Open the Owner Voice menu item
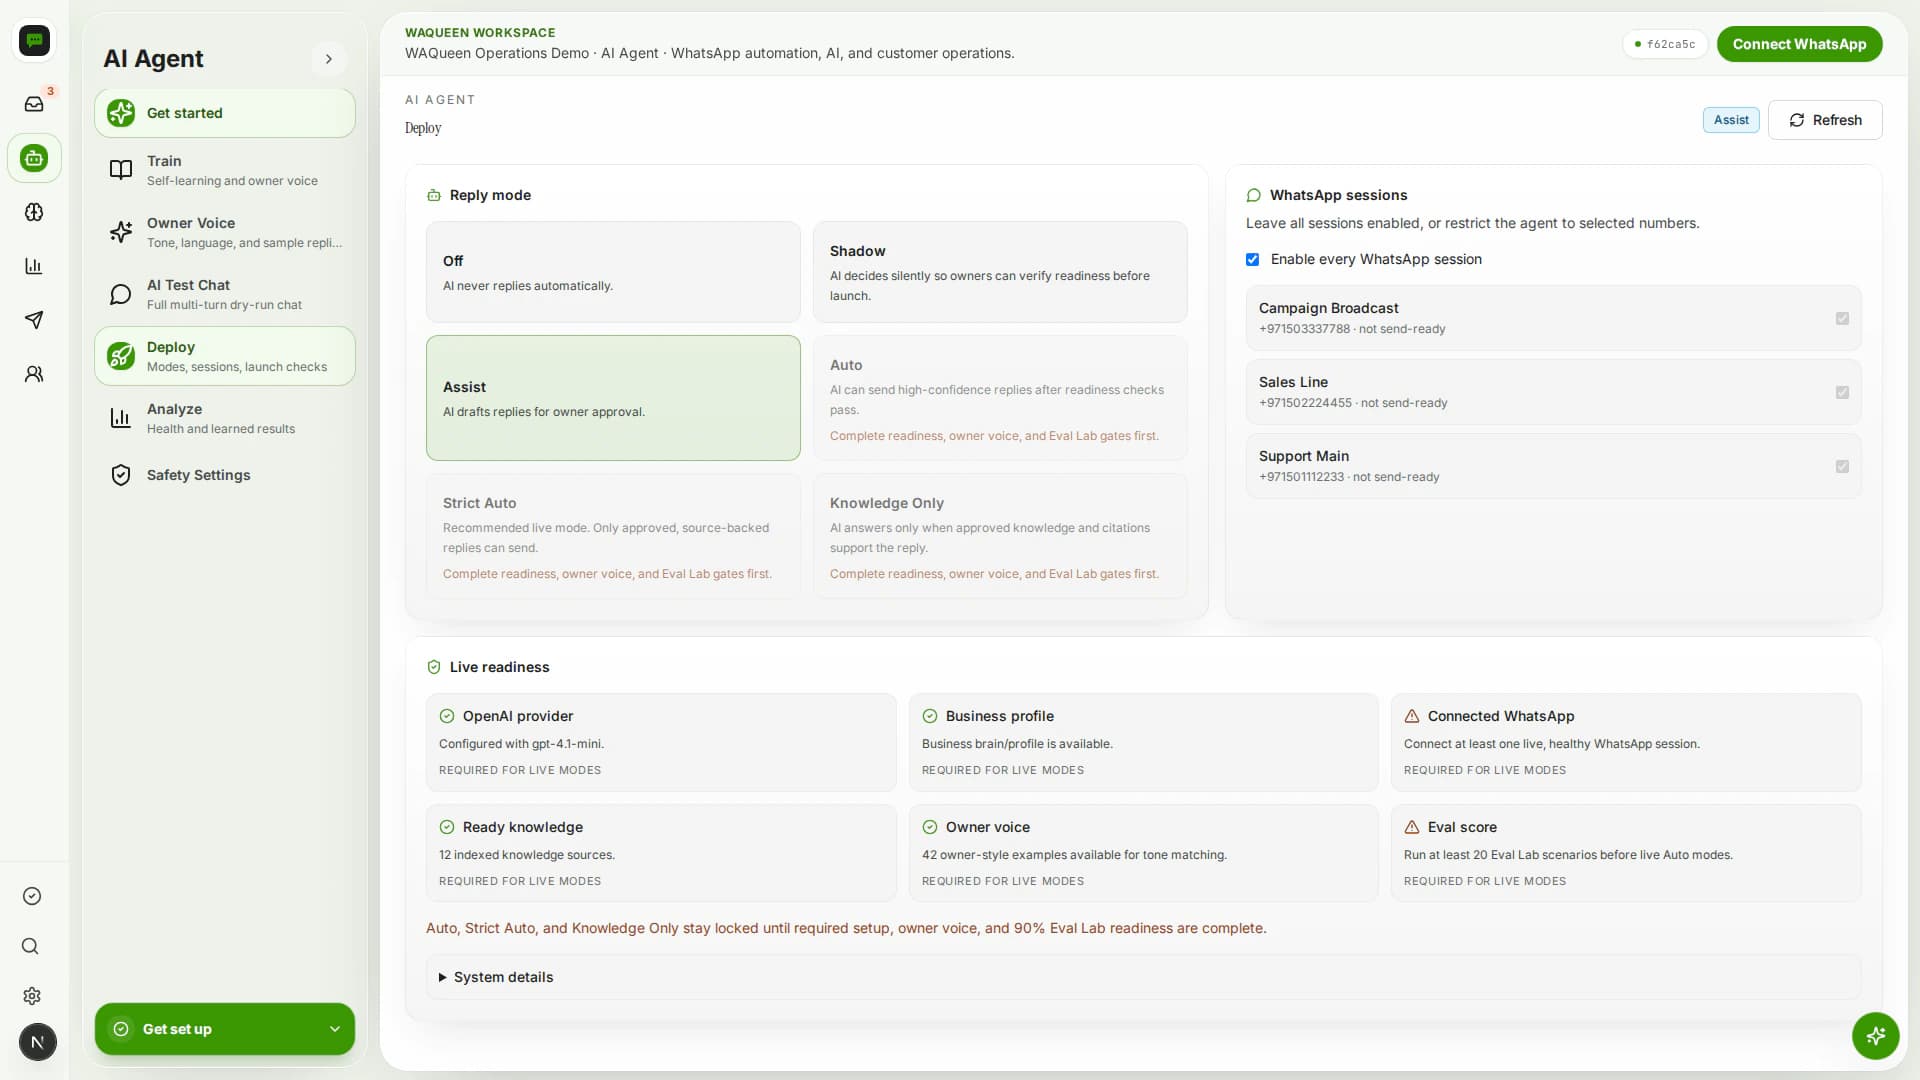 tap(225, 232)
